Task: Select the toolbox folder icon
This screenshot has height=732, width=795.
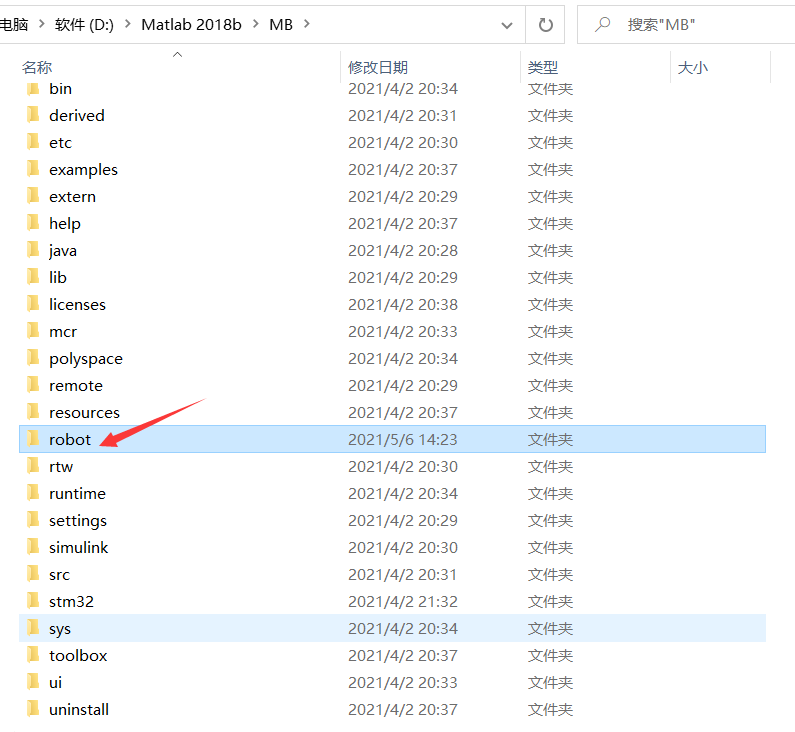Action: pos(33,655)
